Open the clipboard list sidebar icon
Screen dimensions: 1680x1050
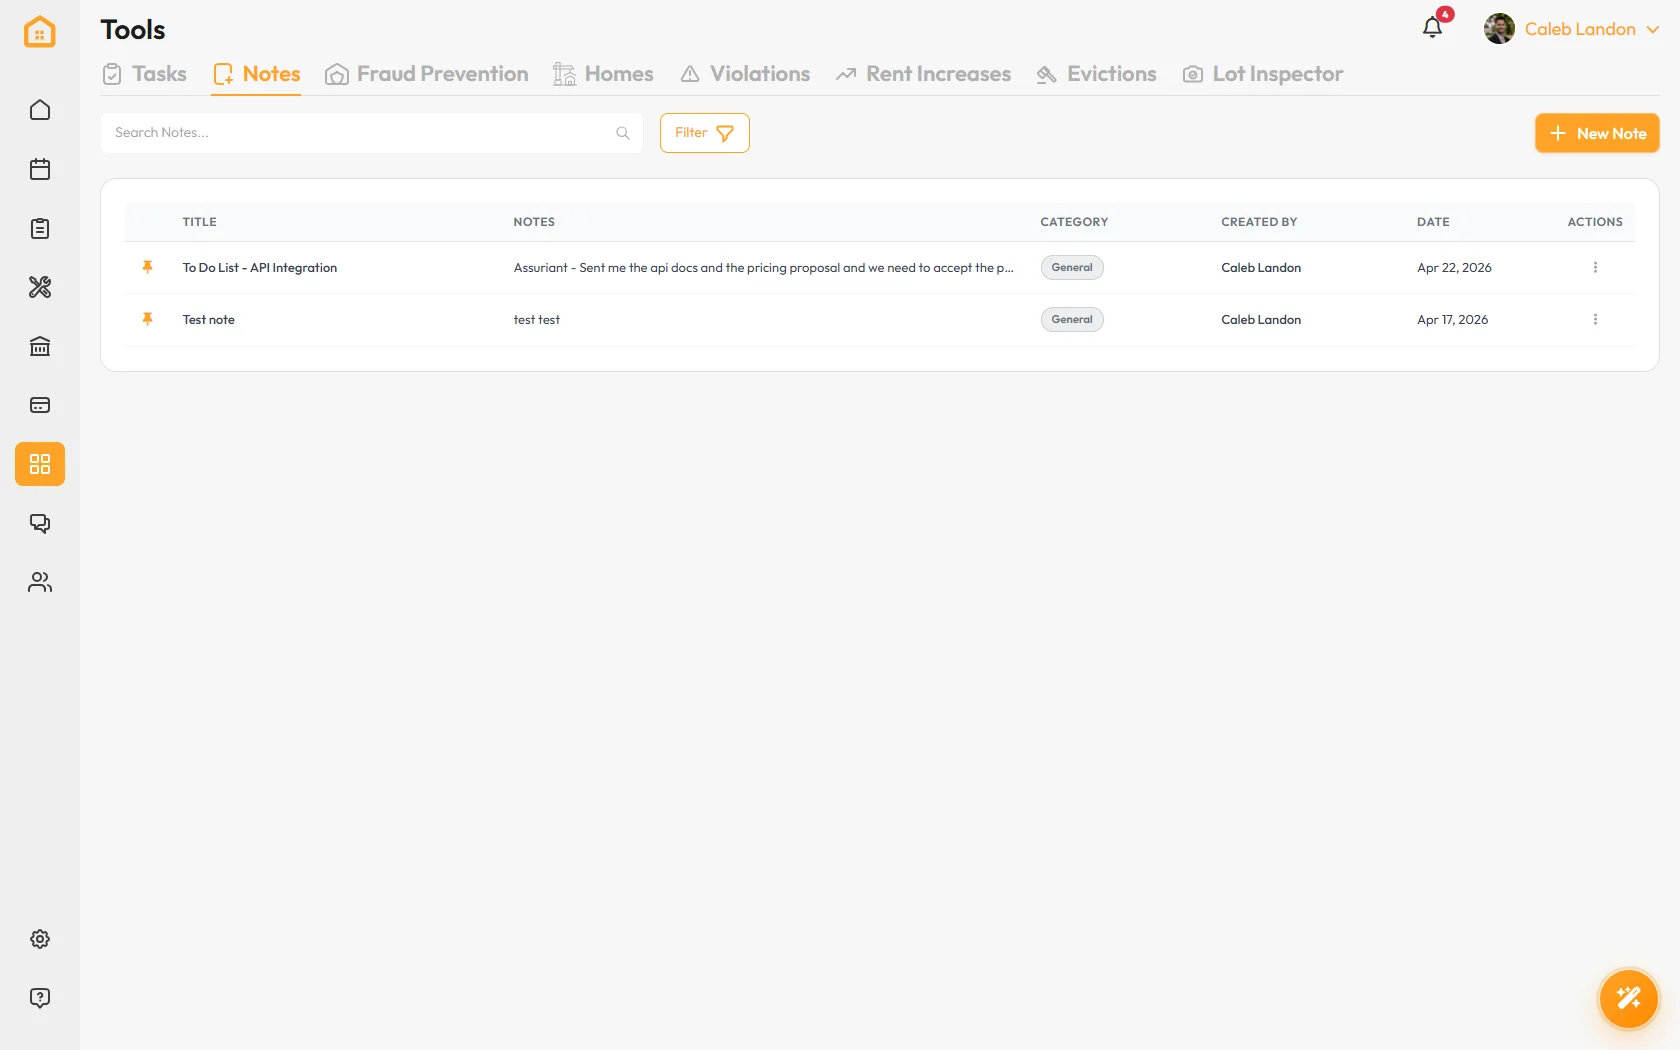click(40, 228)
